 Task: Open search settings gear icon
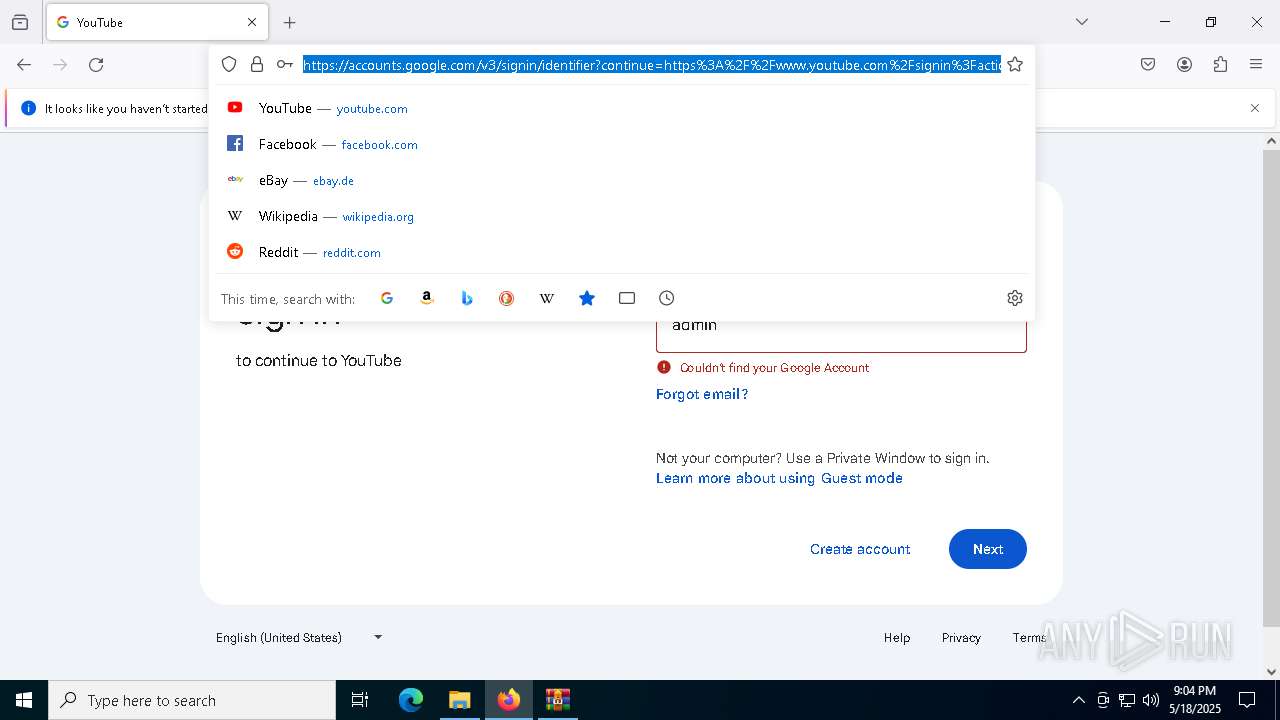tap(1015, 298)
